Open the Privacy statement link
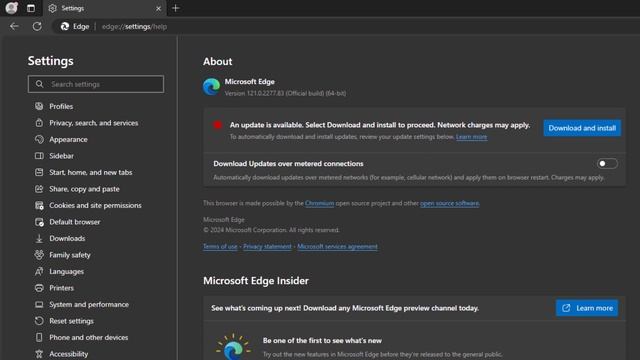Screen dimensions: 640x360 tap(267, 247)
